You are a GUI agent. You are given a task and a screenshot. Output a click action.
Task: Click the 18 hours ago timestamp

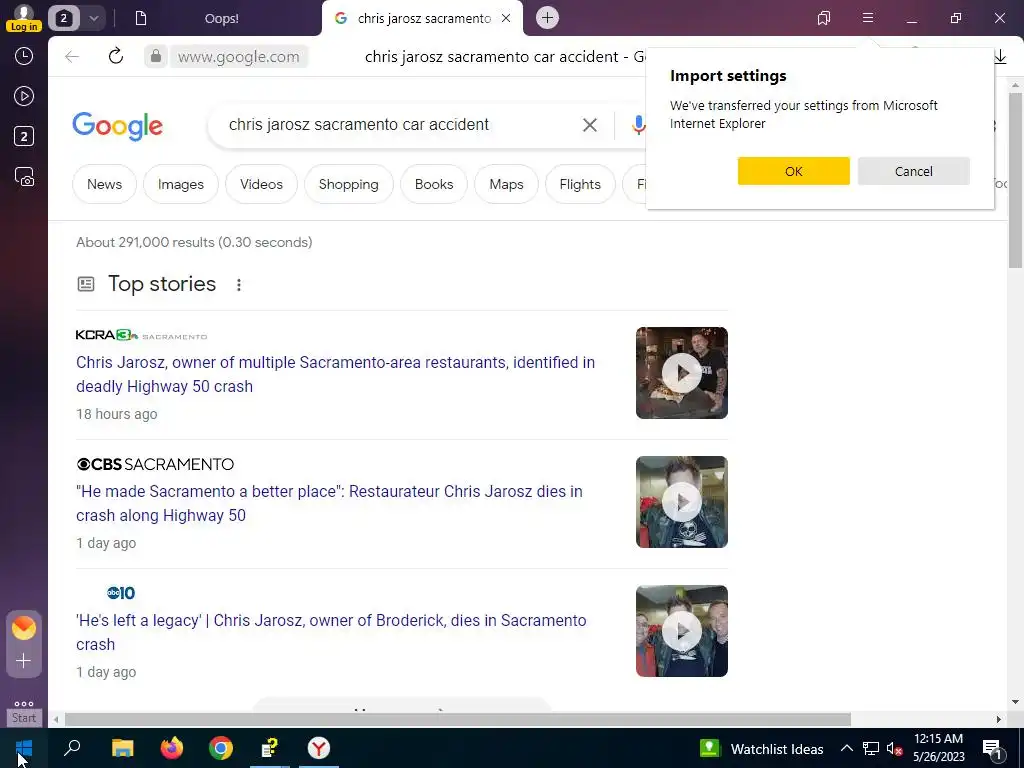point(117,414)
